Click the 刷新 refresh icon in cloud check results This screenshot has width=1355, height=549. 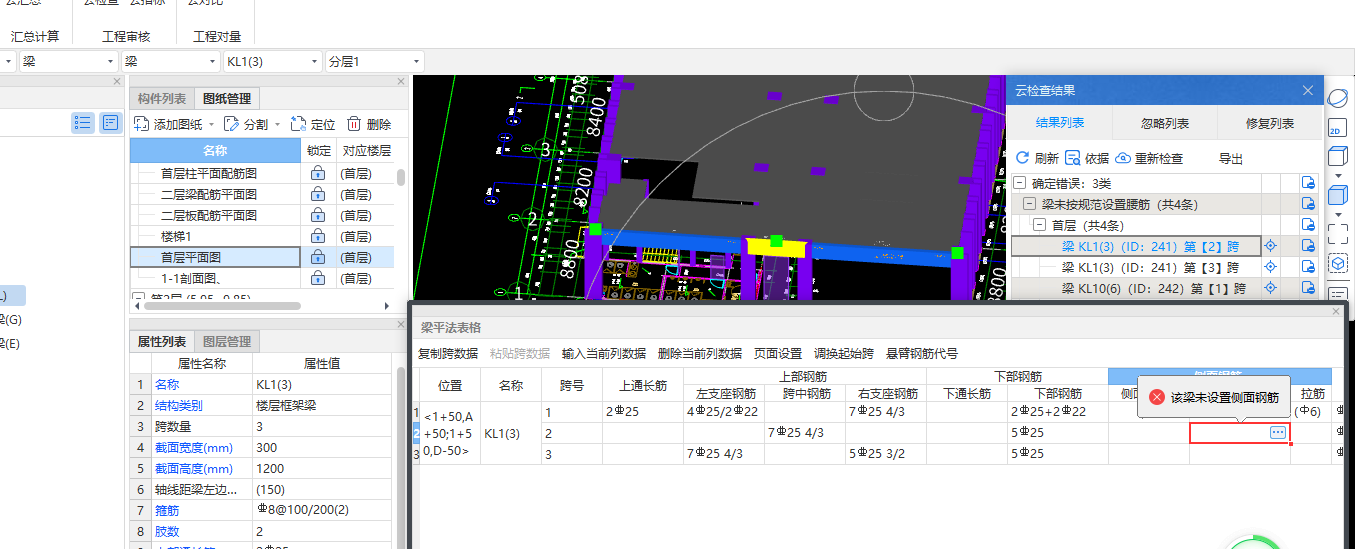coord(1022,158)
